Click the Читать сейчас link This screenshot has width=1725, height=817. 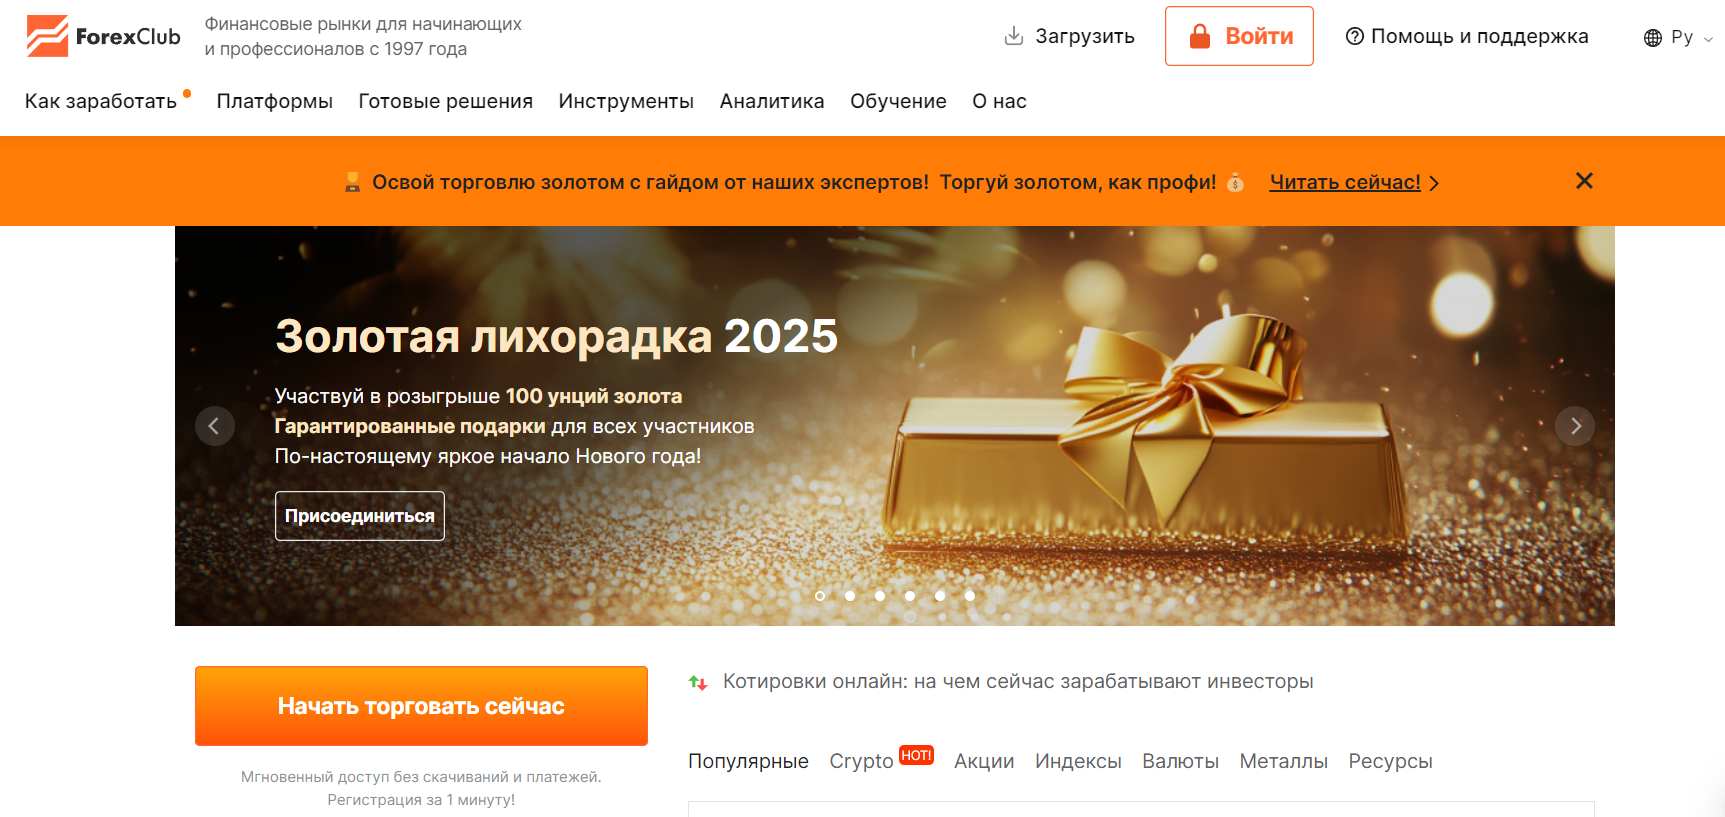[1345, 182]
